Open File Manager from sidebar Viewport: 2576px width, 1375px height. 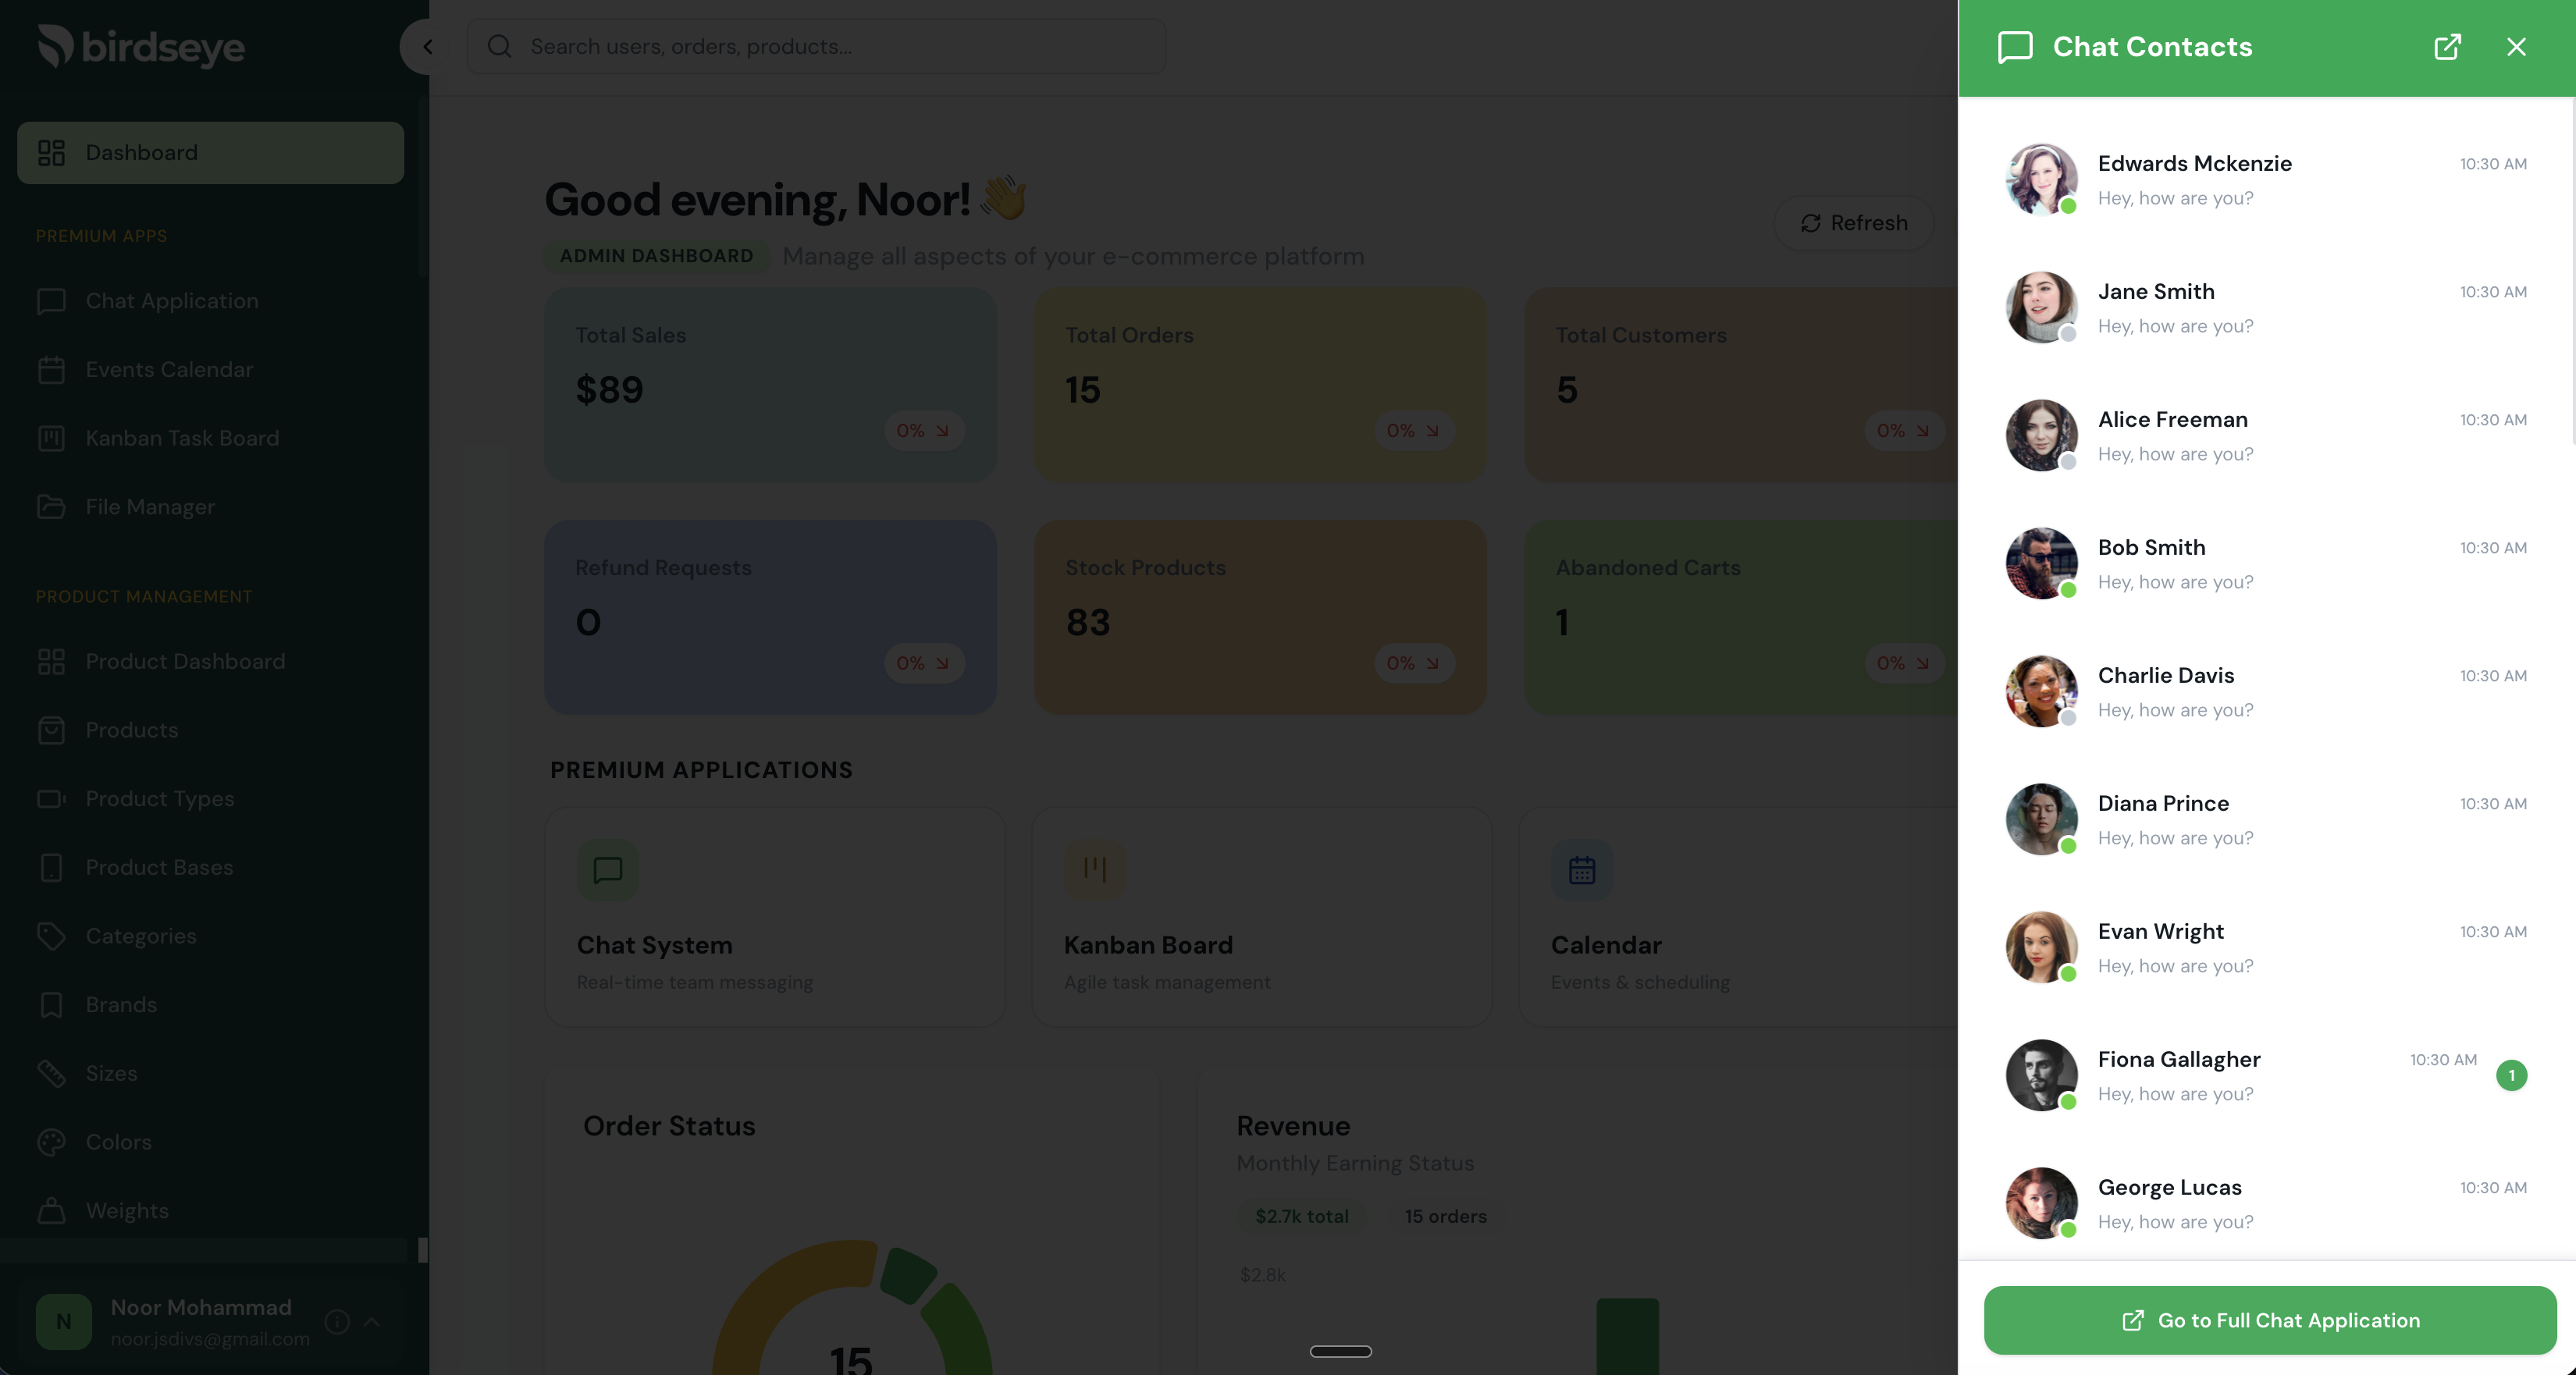(211, 507)
